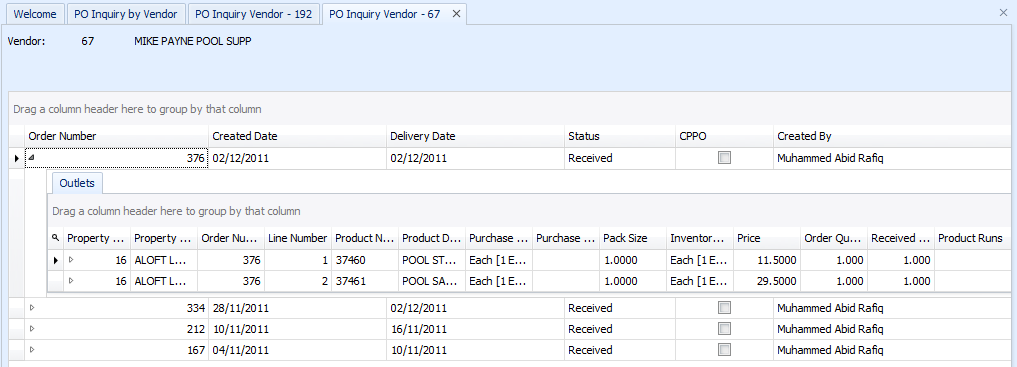The image size is (1017, 367).
Task: Sort Outlets grid by Price header
Action: pos(767,238)
